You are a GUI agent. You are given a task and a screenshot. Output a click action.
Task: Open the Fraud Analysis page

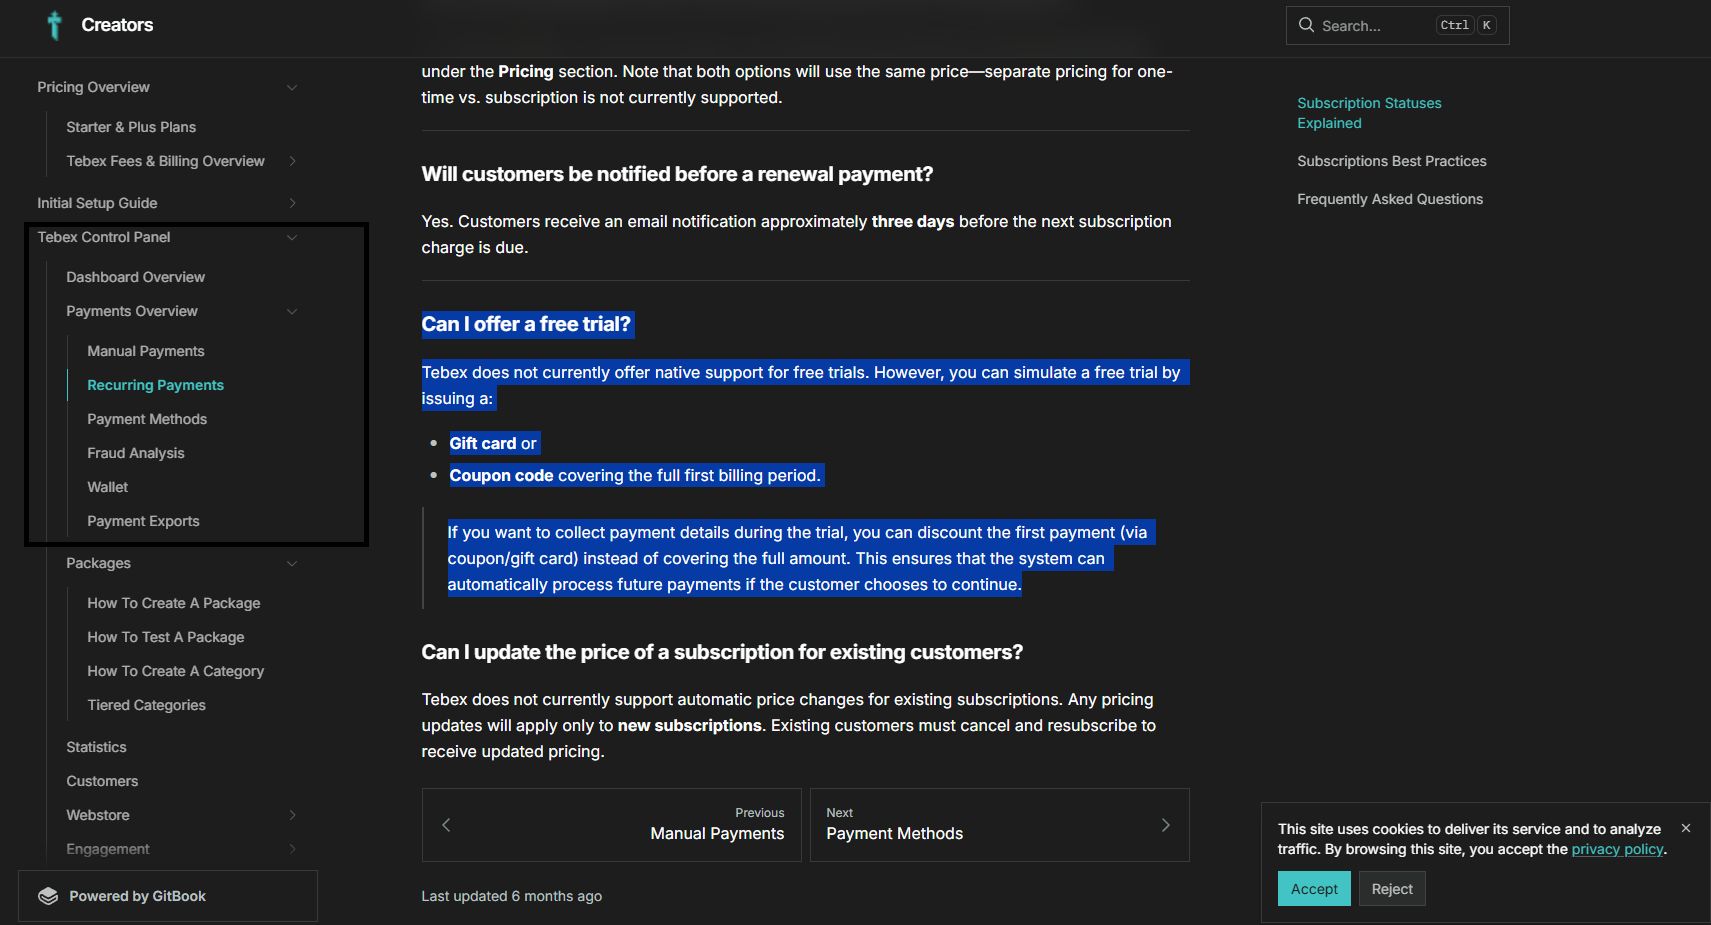tap(136, 453)
